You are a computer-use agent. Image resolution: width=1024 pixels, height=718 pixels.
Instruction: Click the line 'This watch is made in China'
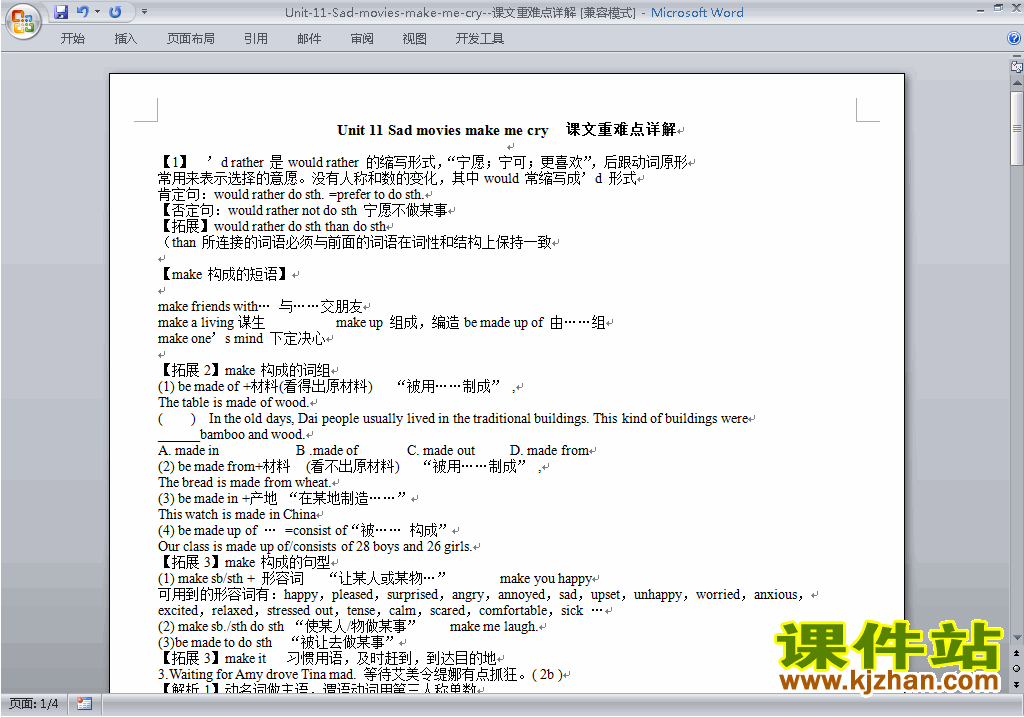pyautogui.click(x=237, y=514)
